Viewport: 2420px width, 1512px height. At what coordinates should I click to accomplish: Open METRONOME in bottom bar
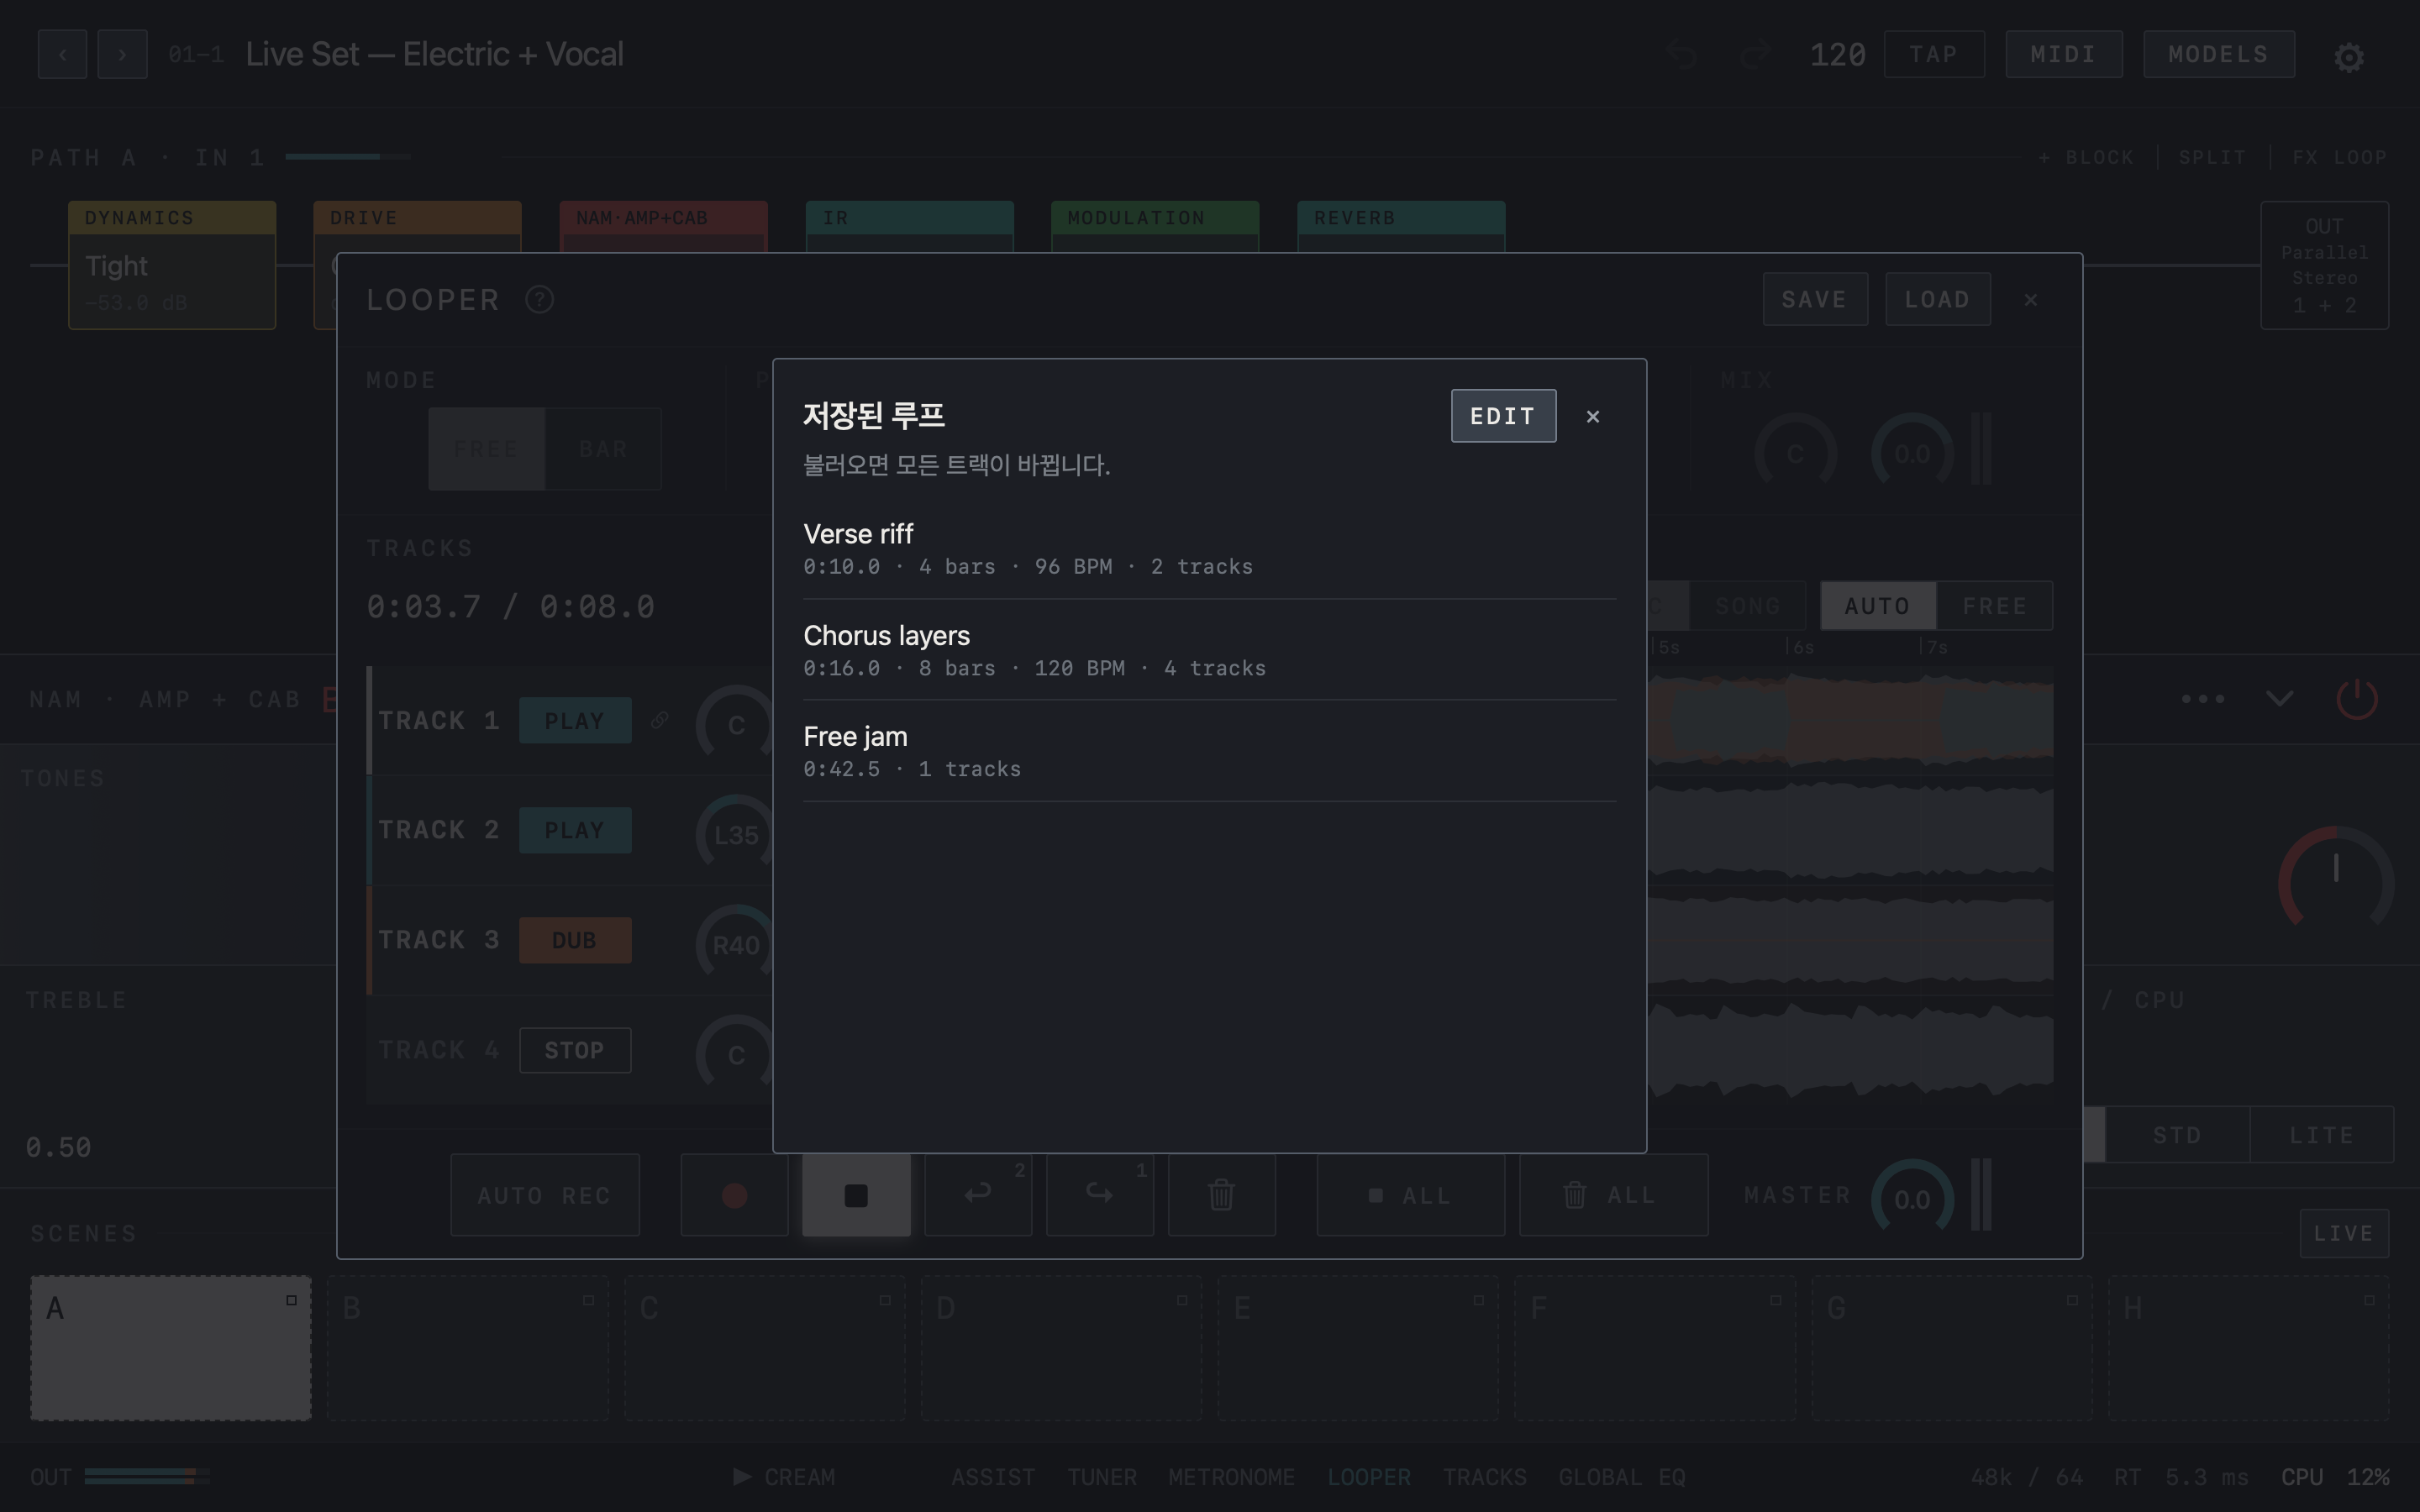[x=1231, y=1477]
